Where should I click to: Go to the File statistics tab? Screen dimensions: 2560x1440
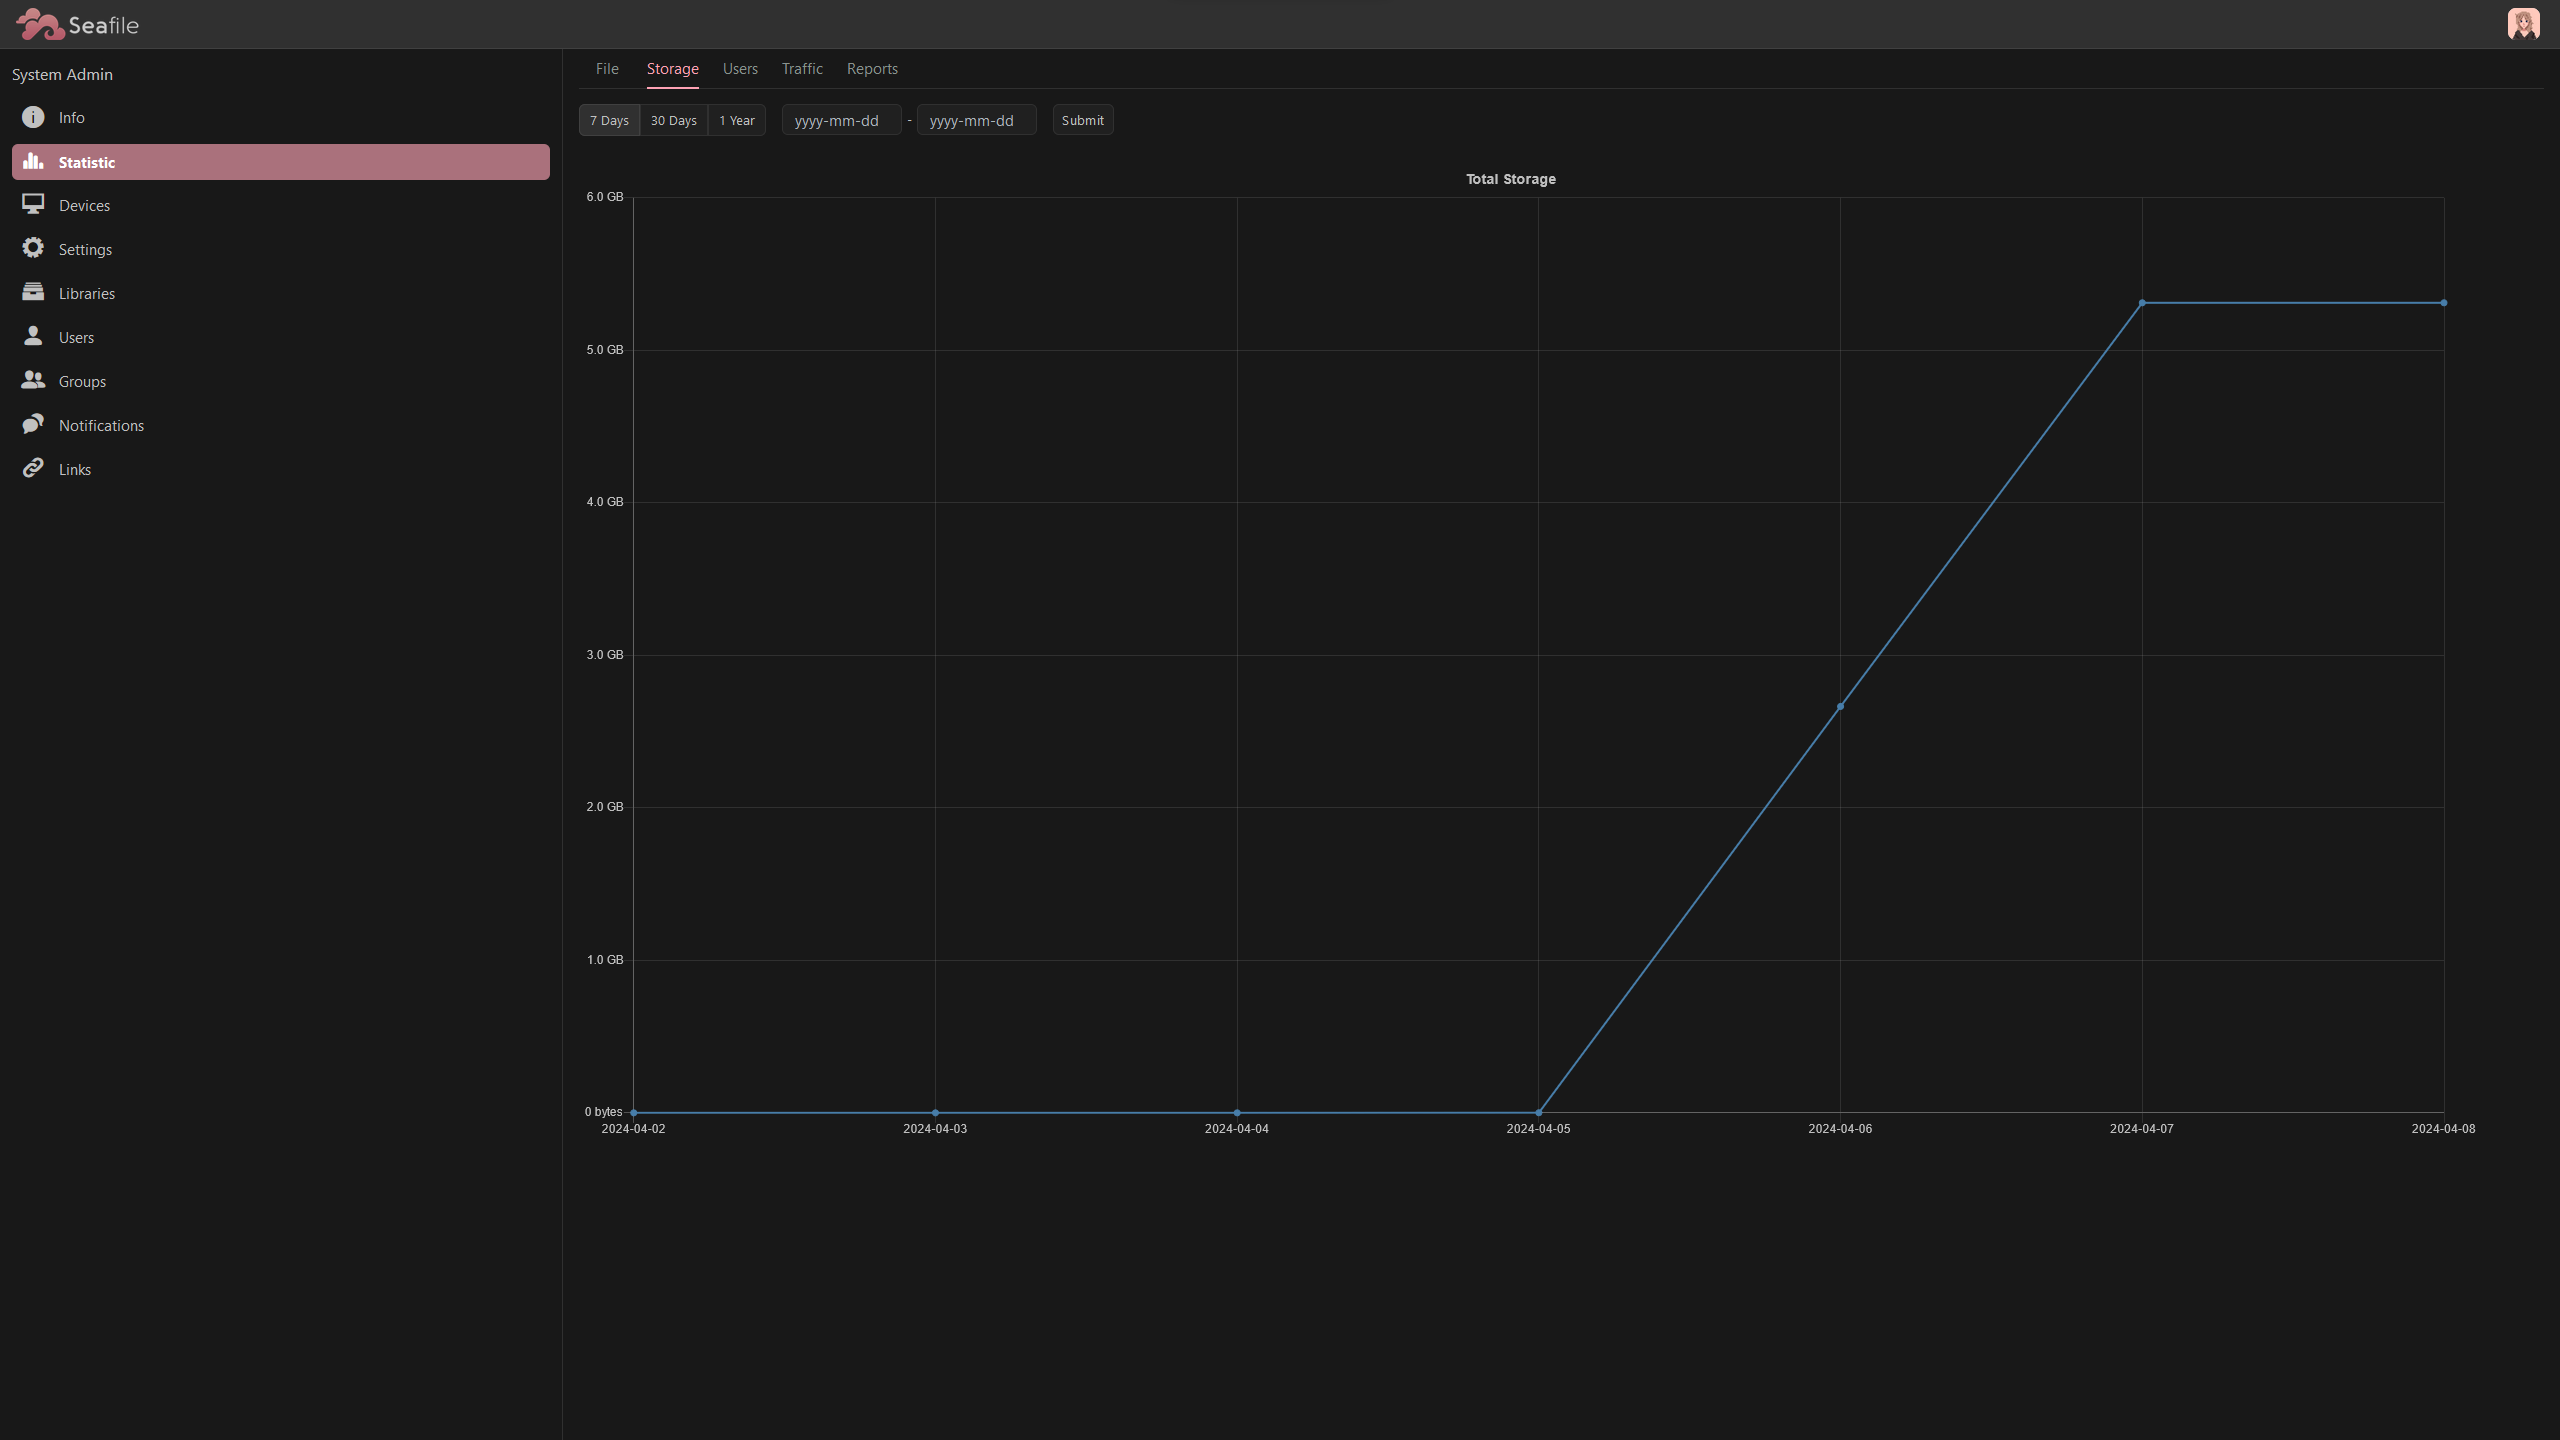[607, 69]
